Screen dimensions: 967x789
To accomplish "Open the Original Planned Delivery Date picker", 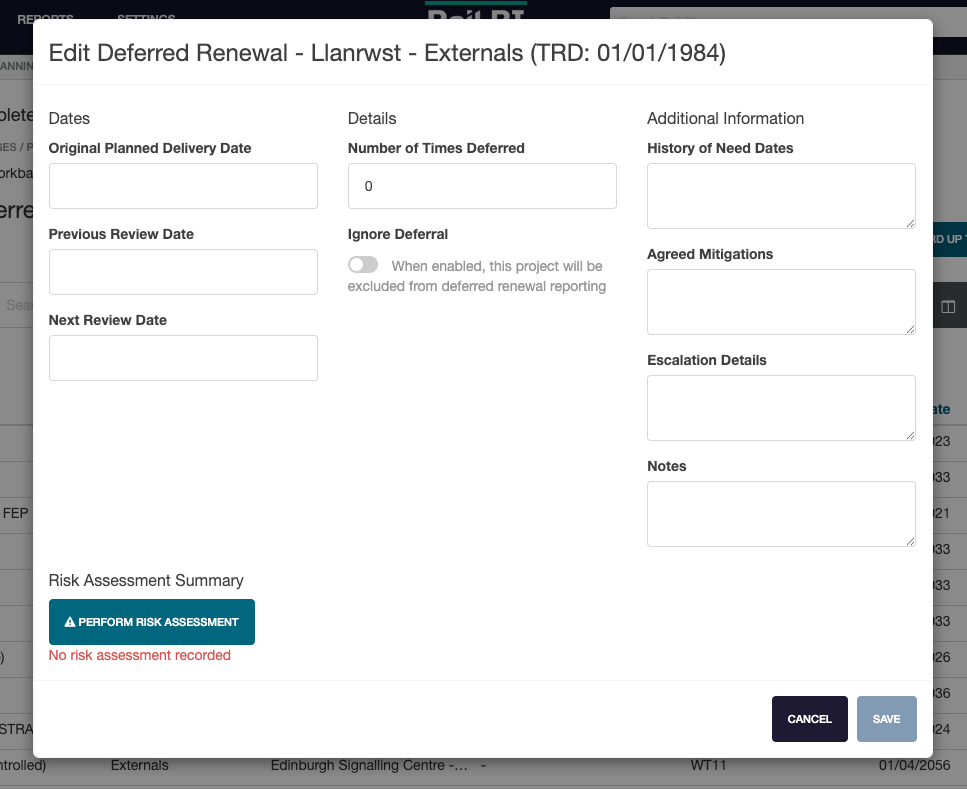I will 183,186.
